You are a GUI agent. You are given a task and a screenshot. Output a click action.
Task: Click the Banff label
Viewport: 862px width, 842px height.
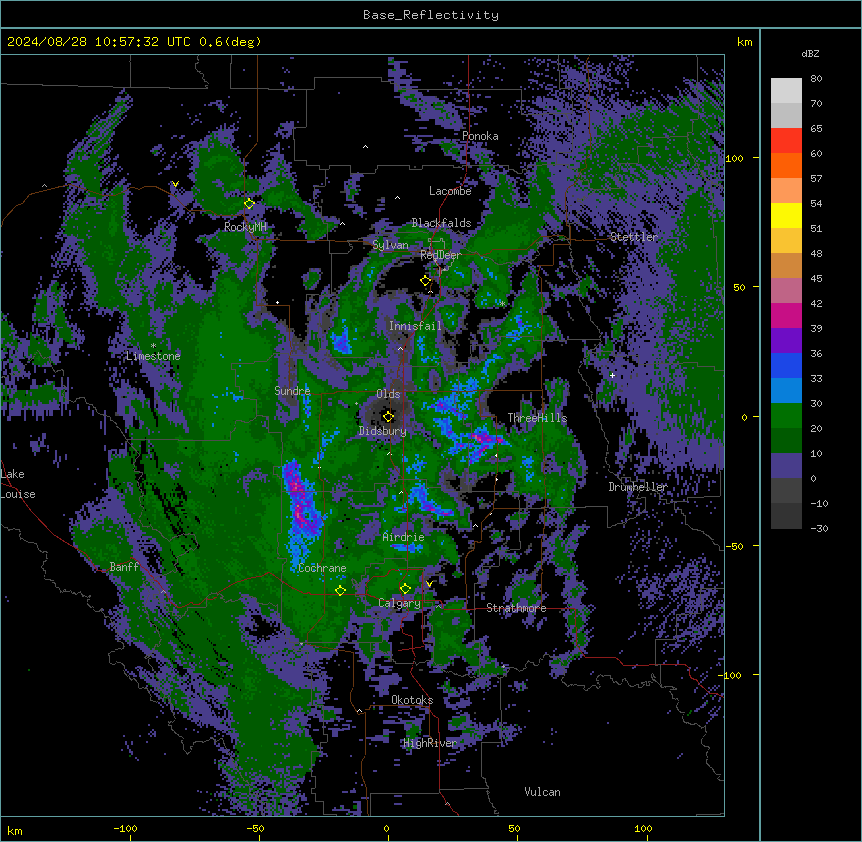point(124,567)
